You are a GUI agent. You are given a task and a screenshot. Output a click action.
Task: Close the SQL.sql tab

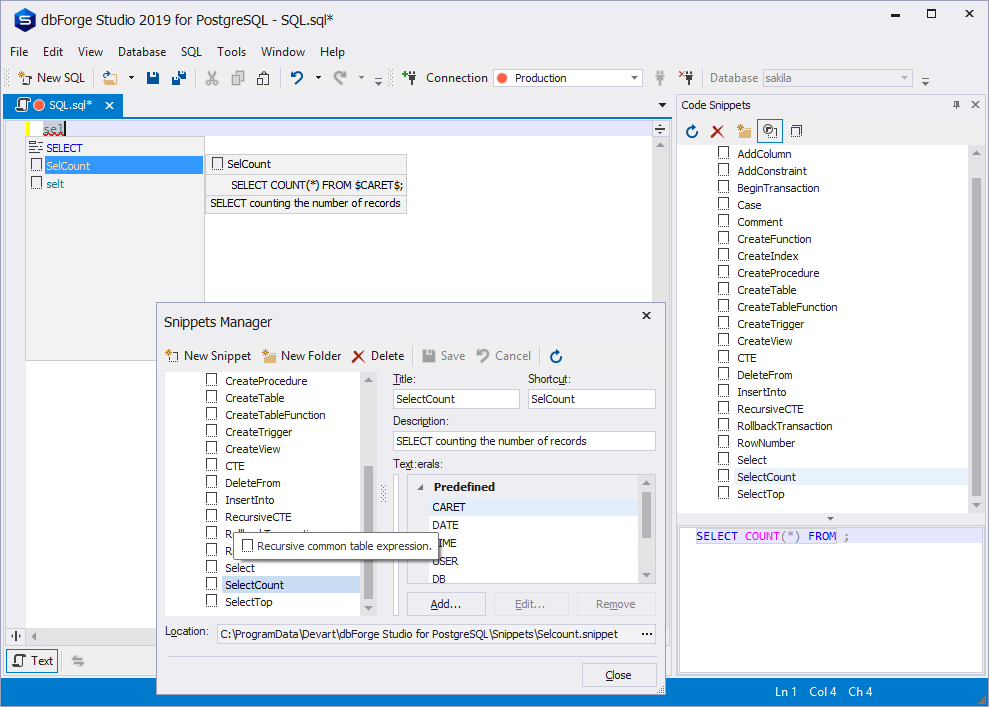click(x=109, y=105)
